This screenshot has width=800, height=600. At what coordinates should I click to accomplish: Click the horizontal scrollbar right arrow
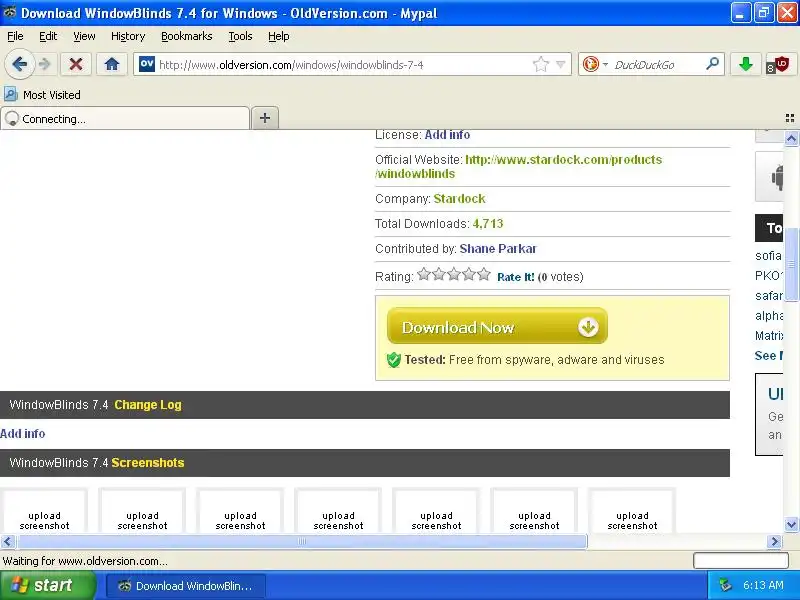point(774,541)
